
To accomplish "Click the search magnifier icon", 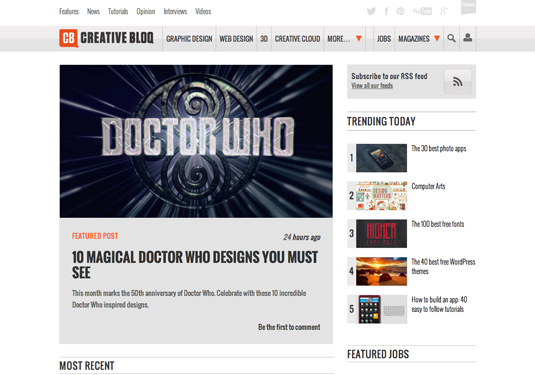I will pos(451,38).
